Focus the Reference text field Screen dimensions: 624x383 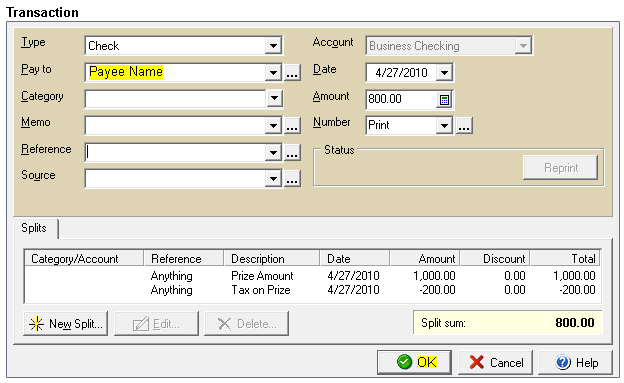pos(175,152)
